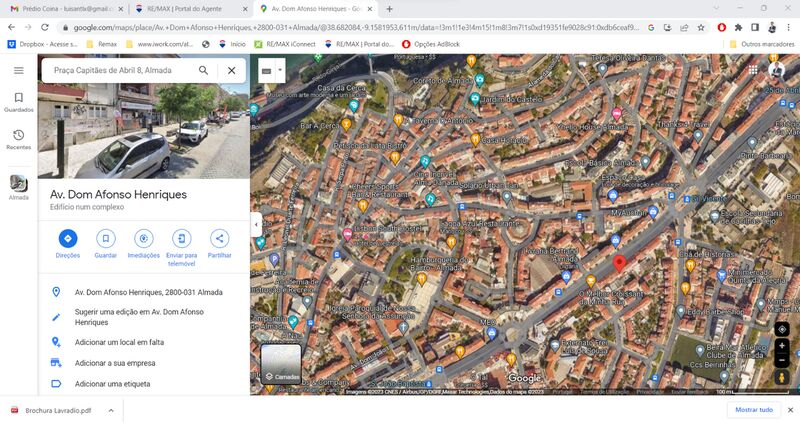Open the Camadas layers switcher
Image resolution: width=800 pixels, height=425 pixels.
click(x=281, y=364)
